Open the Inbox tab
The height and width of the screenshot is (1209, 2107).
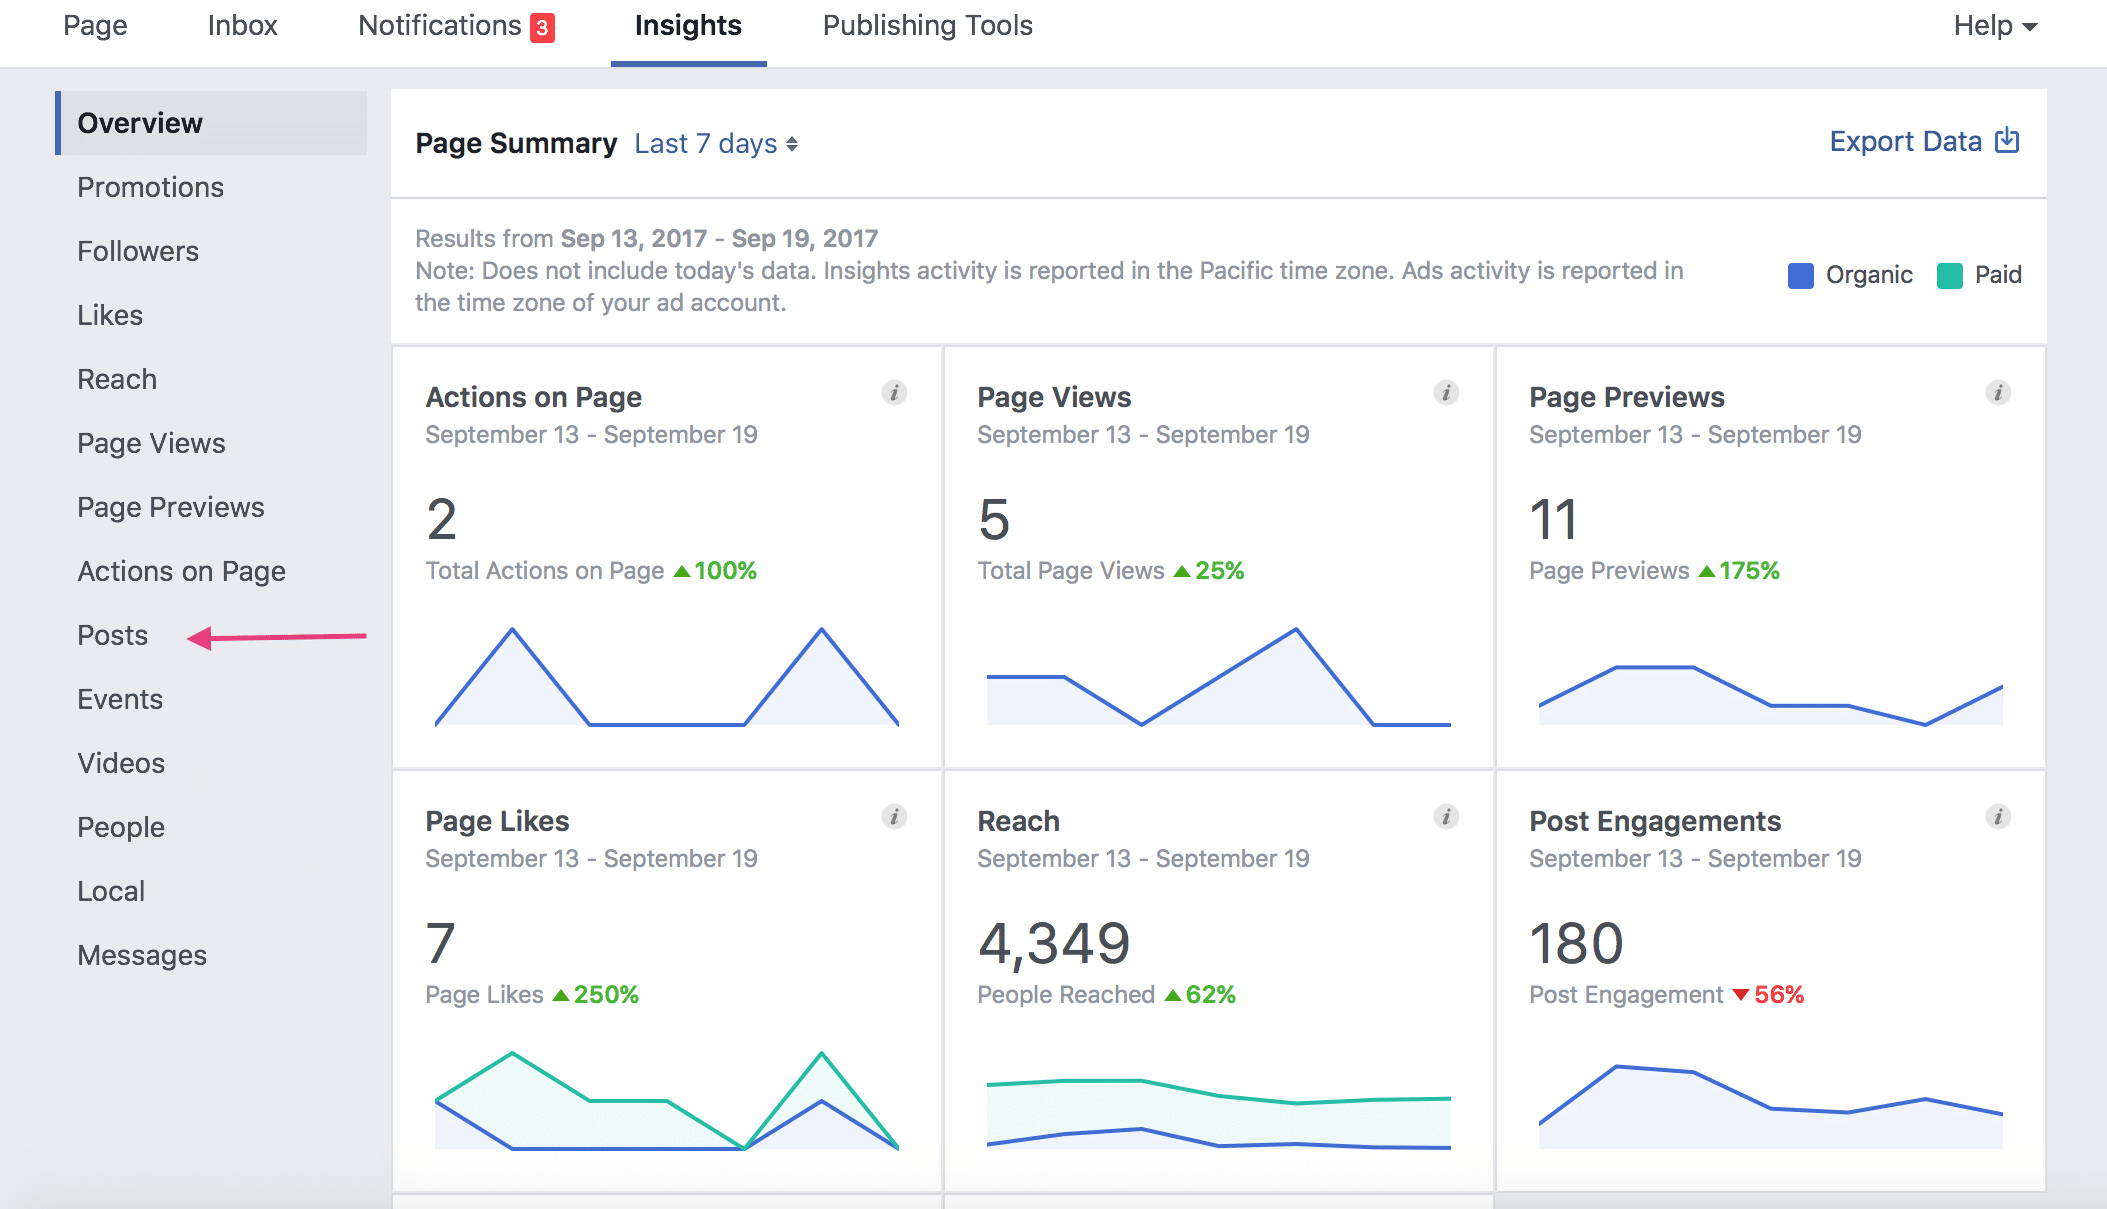pyautogui.click(x=243, y=26)
